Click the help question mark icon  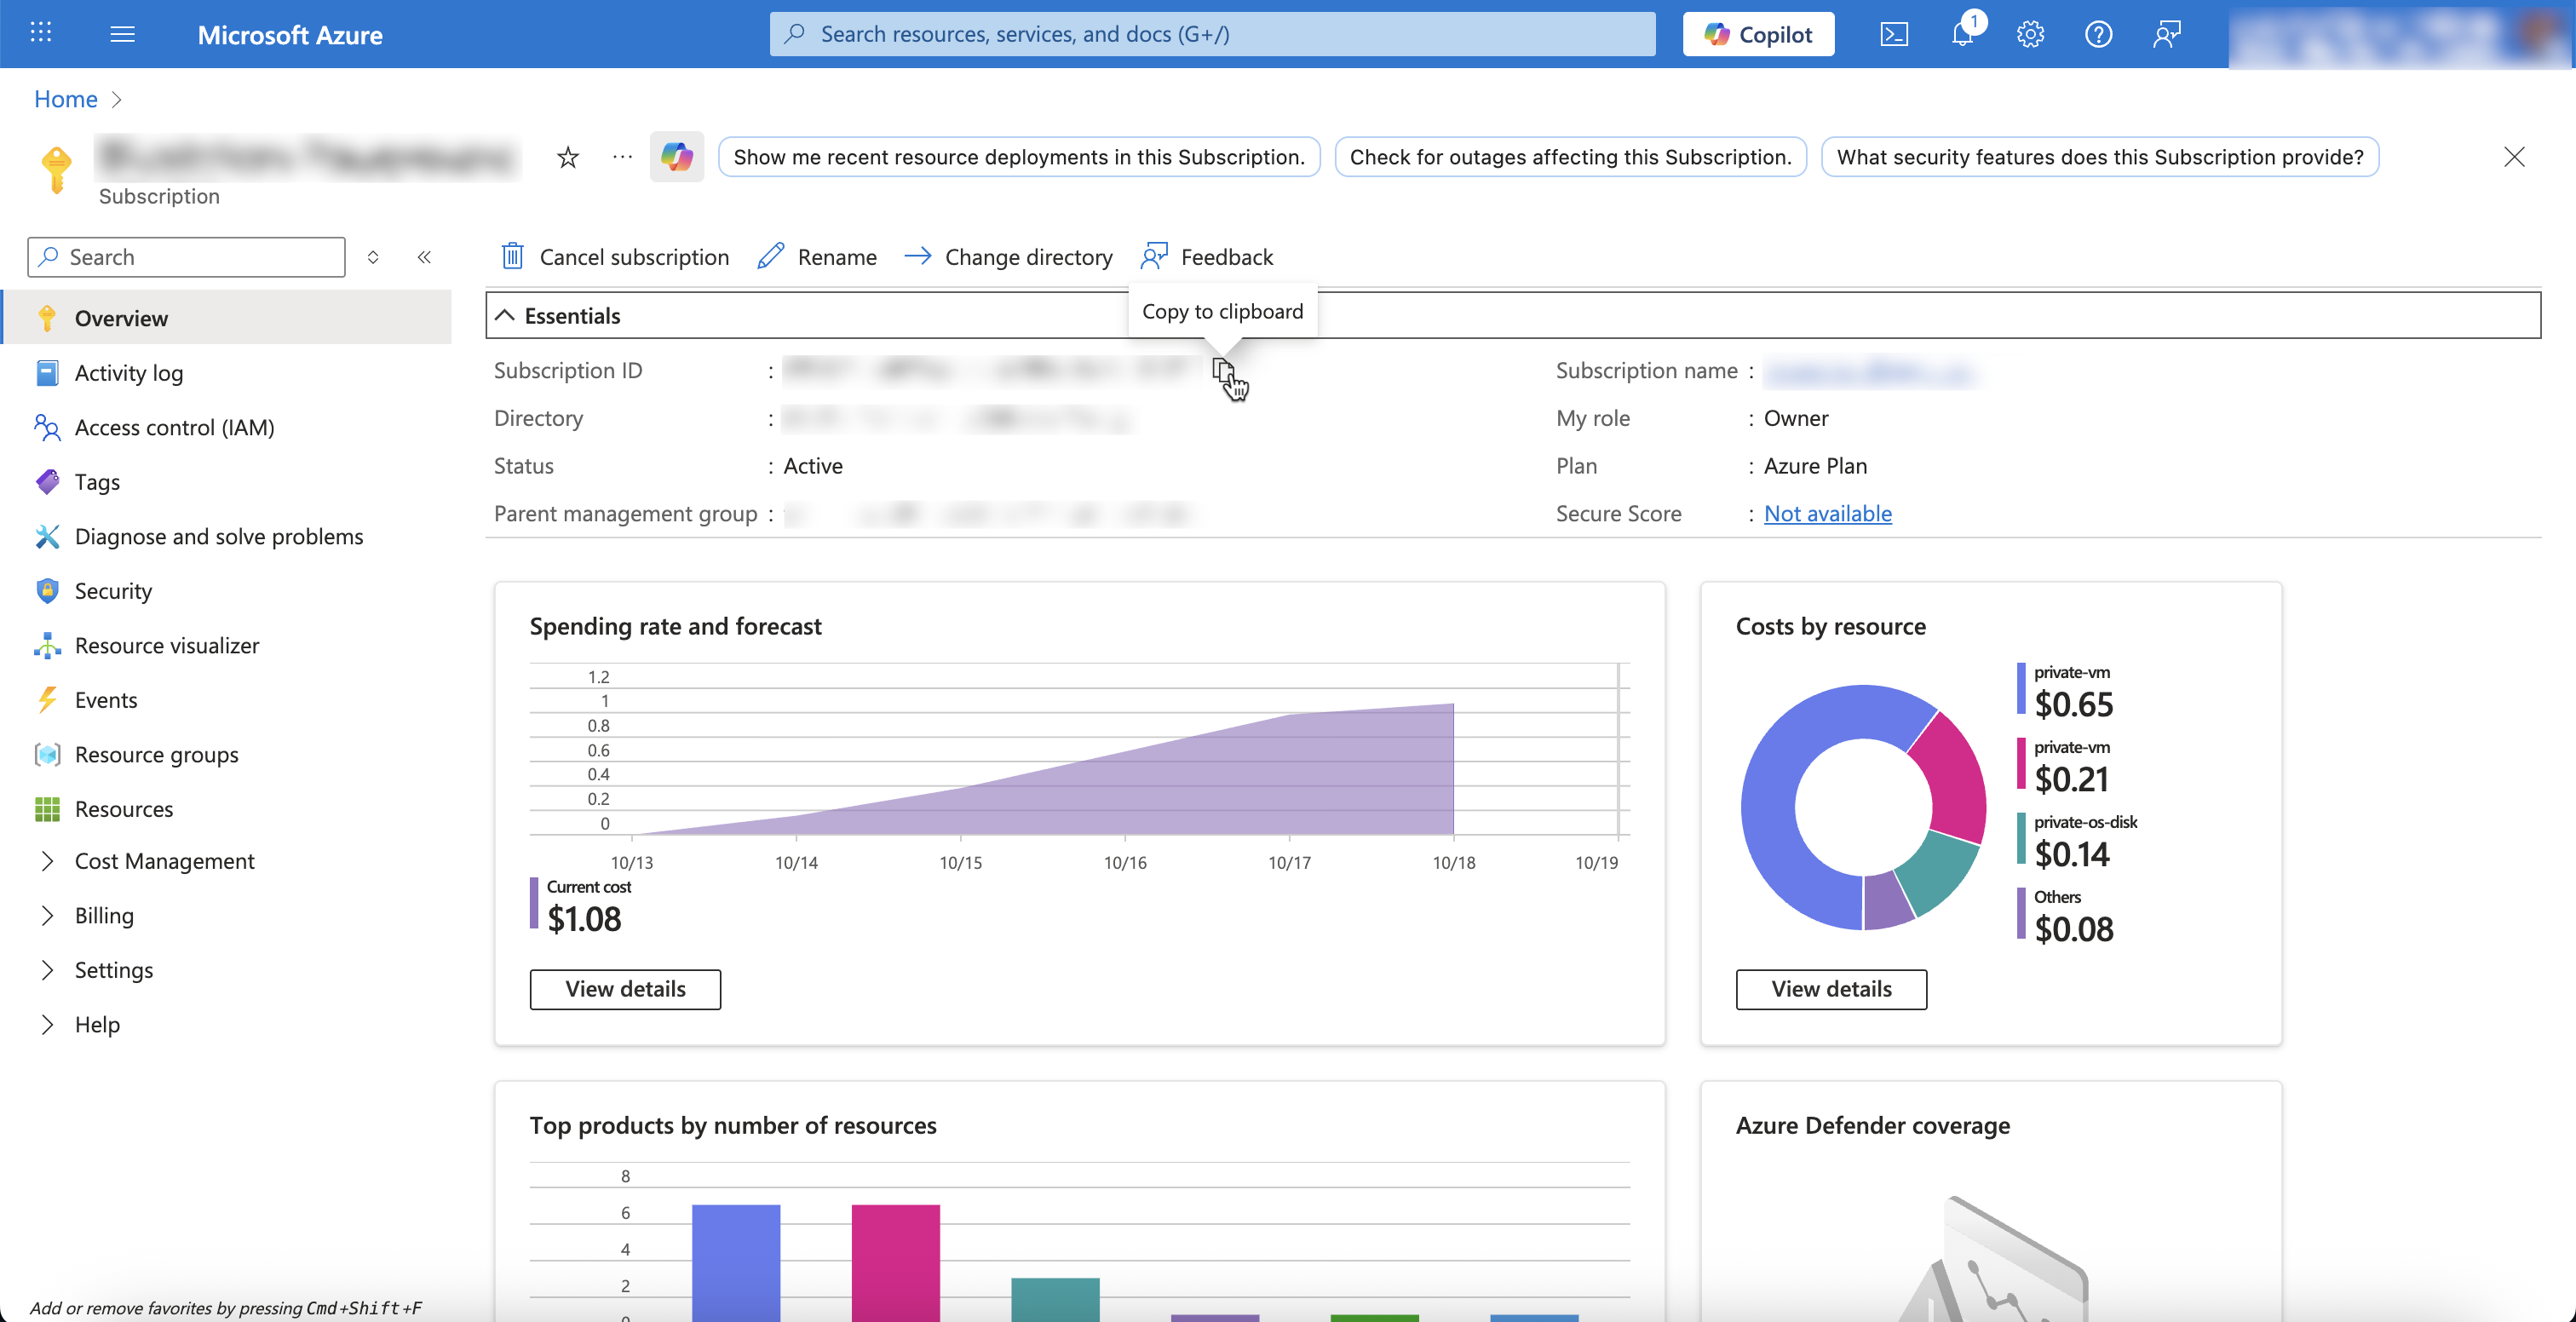[2098, 34]
